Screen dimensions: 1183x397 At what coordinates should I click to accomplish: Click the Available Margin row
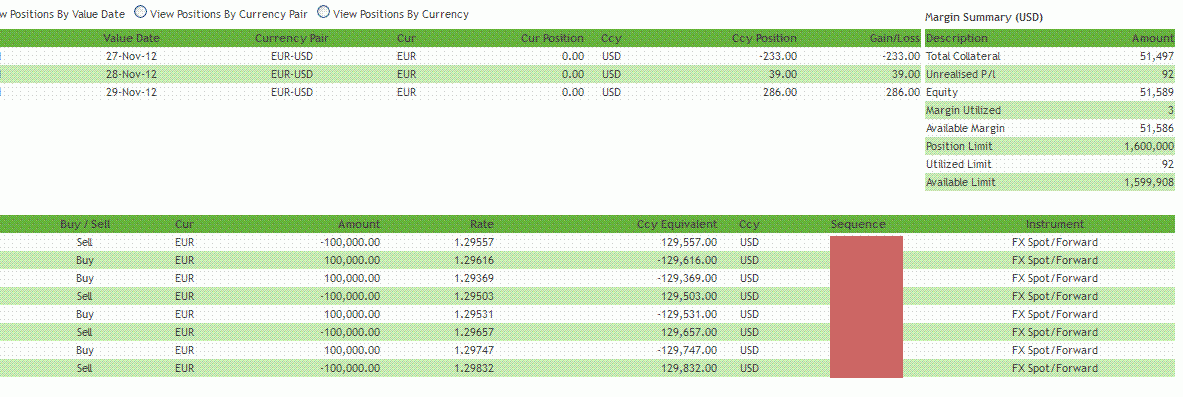point(1049,128)
